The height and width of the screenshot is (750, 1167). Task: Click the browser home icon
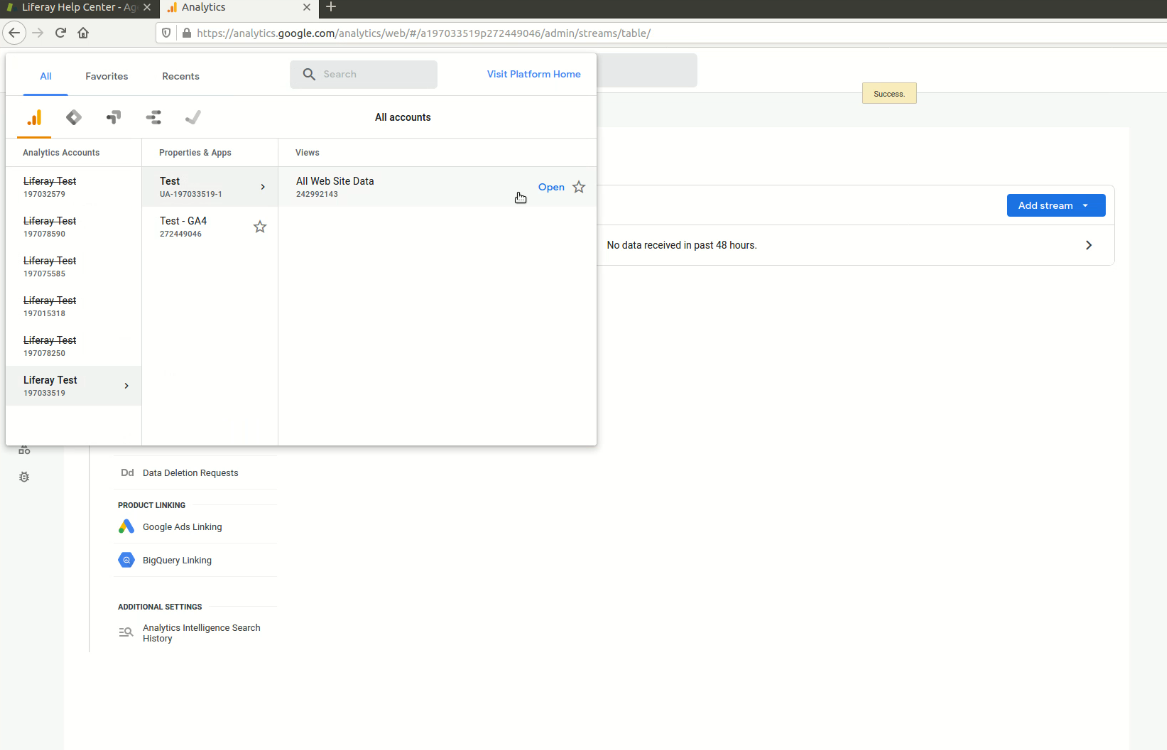point(83,33)
